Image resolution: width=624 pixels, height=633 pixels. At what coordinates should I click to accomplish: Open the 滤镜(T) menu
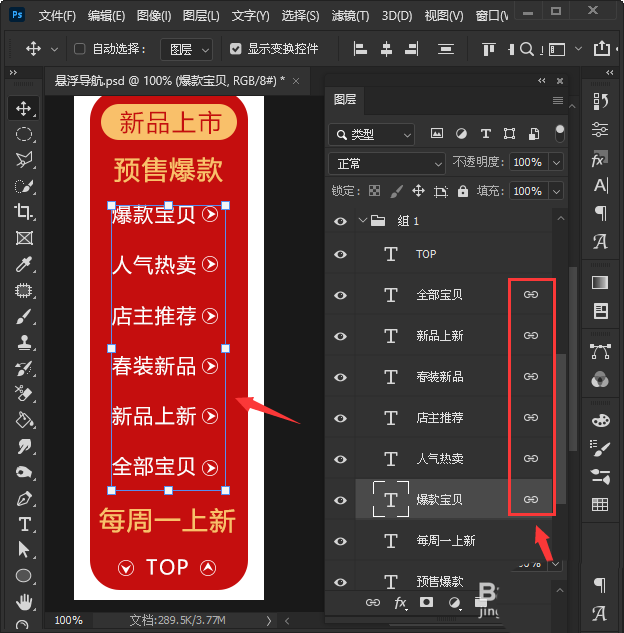pyautogui.click(x=350, y=16)
